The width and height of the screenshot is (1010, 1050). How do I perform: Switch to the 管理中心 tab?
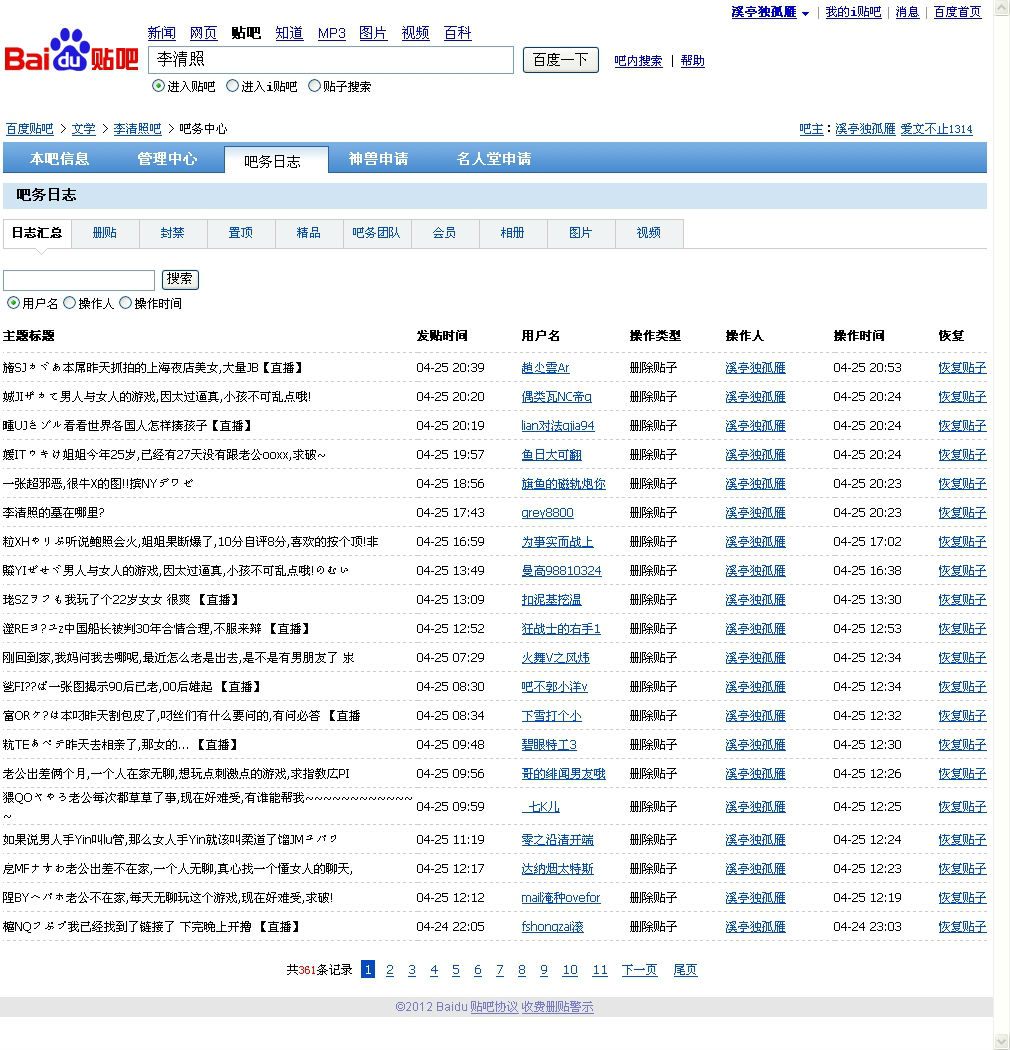(x=167, y=159)
